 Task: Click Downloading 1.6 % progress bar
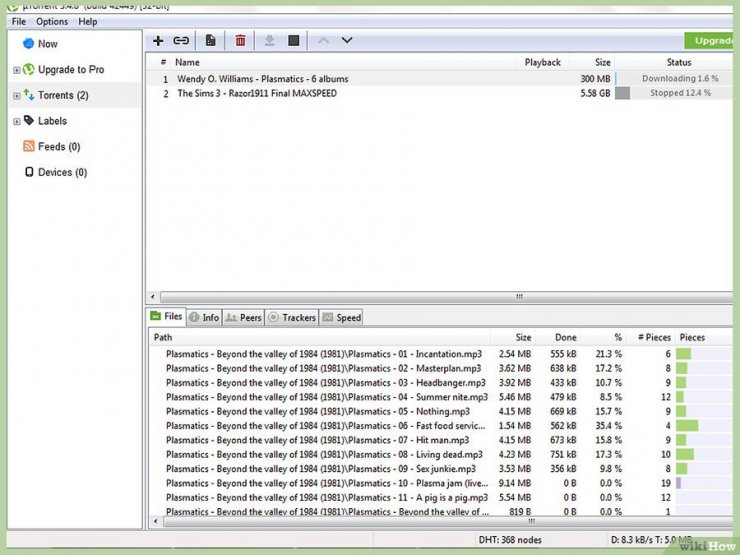[x=674, y=79]
